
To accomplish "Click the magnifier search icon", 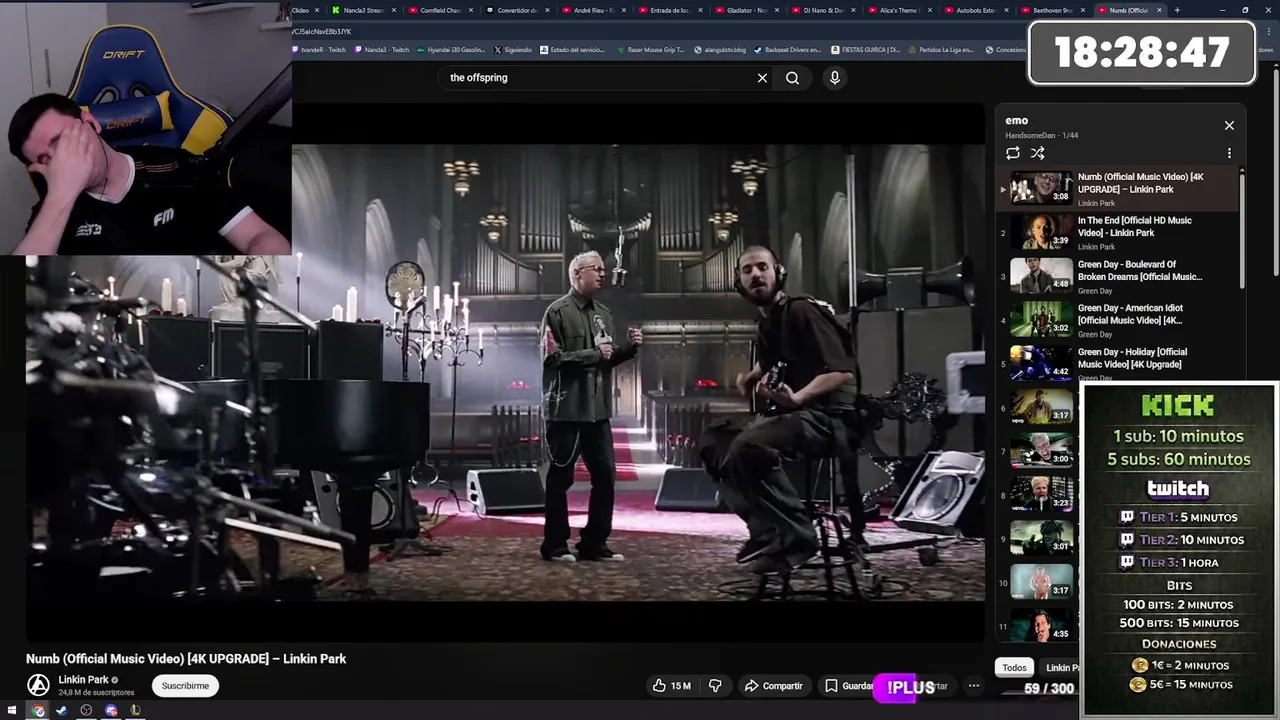I will click(792, 78).
